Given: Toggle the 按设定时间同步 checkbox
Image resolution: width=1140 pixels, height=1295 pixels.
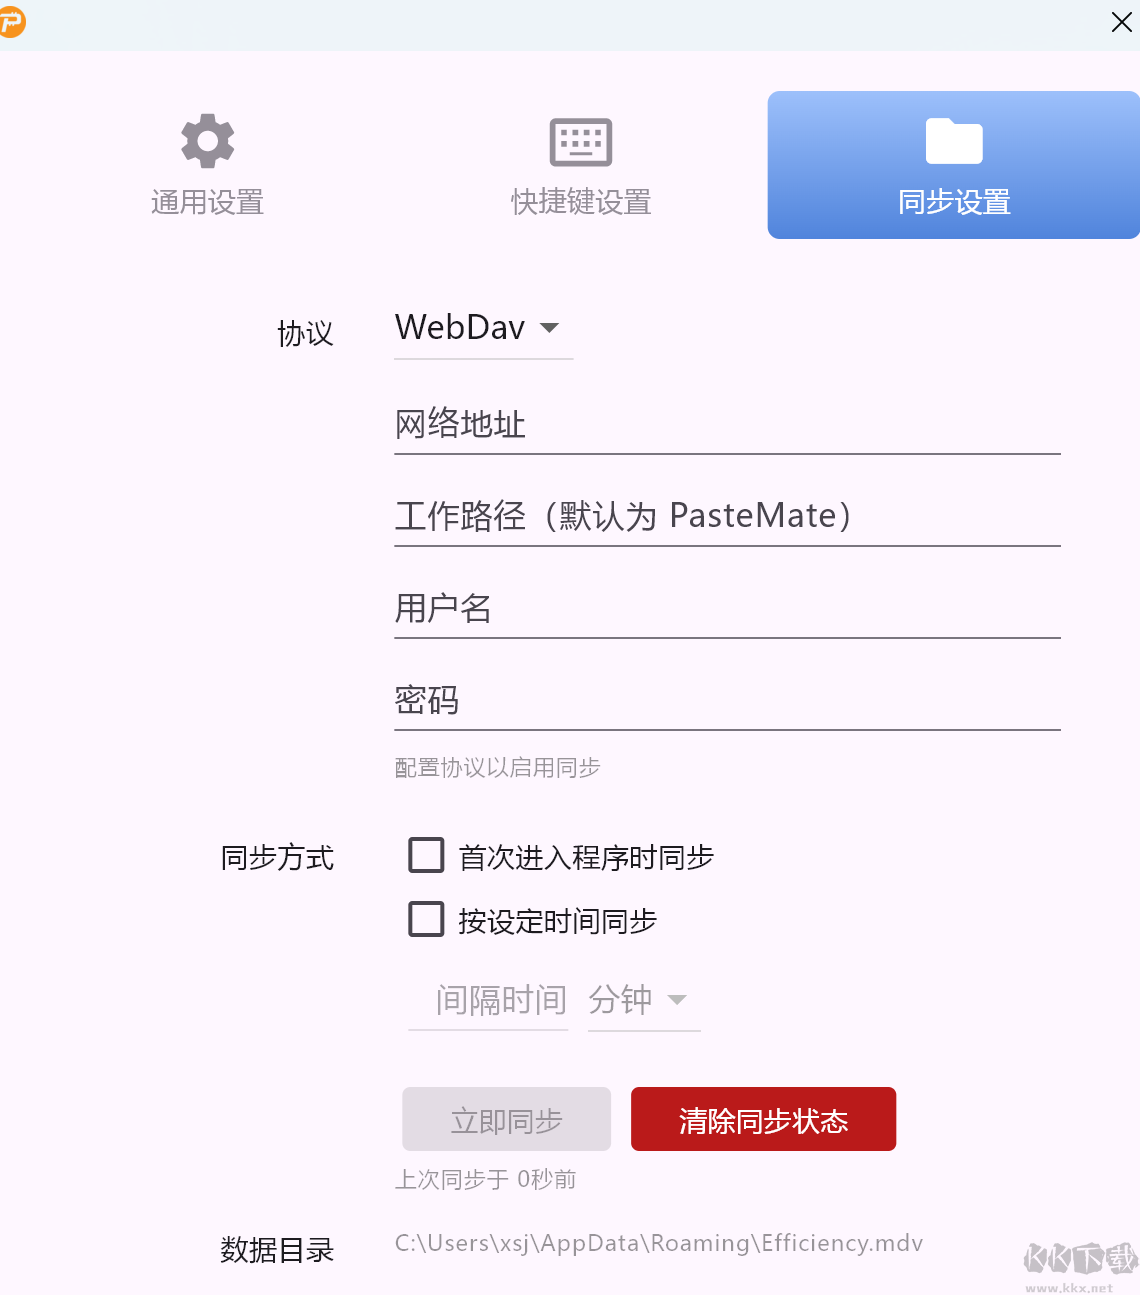Looking at the screenshot, I should (x=427, y=919).
